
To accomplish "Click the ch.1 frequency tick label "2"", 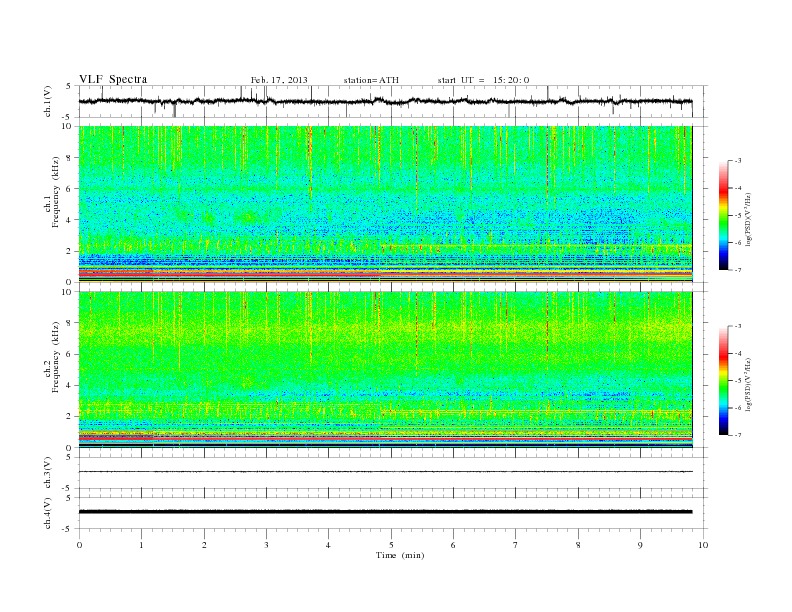I will (70, 251).
